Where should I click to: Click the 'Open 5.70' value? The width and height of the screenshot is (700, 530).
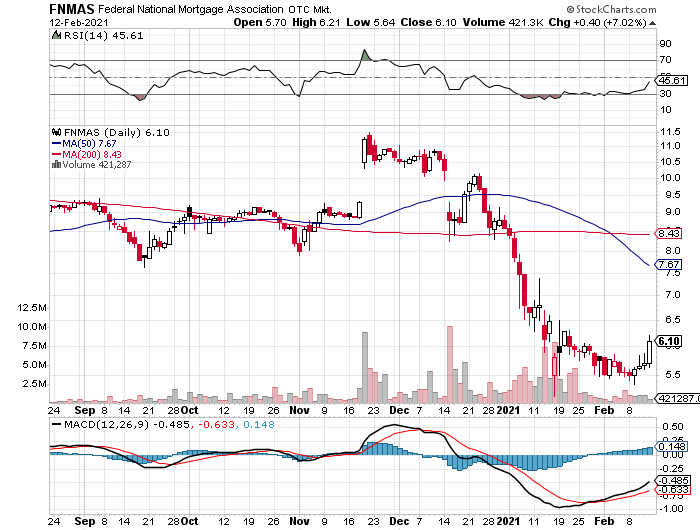click(260, 22)
